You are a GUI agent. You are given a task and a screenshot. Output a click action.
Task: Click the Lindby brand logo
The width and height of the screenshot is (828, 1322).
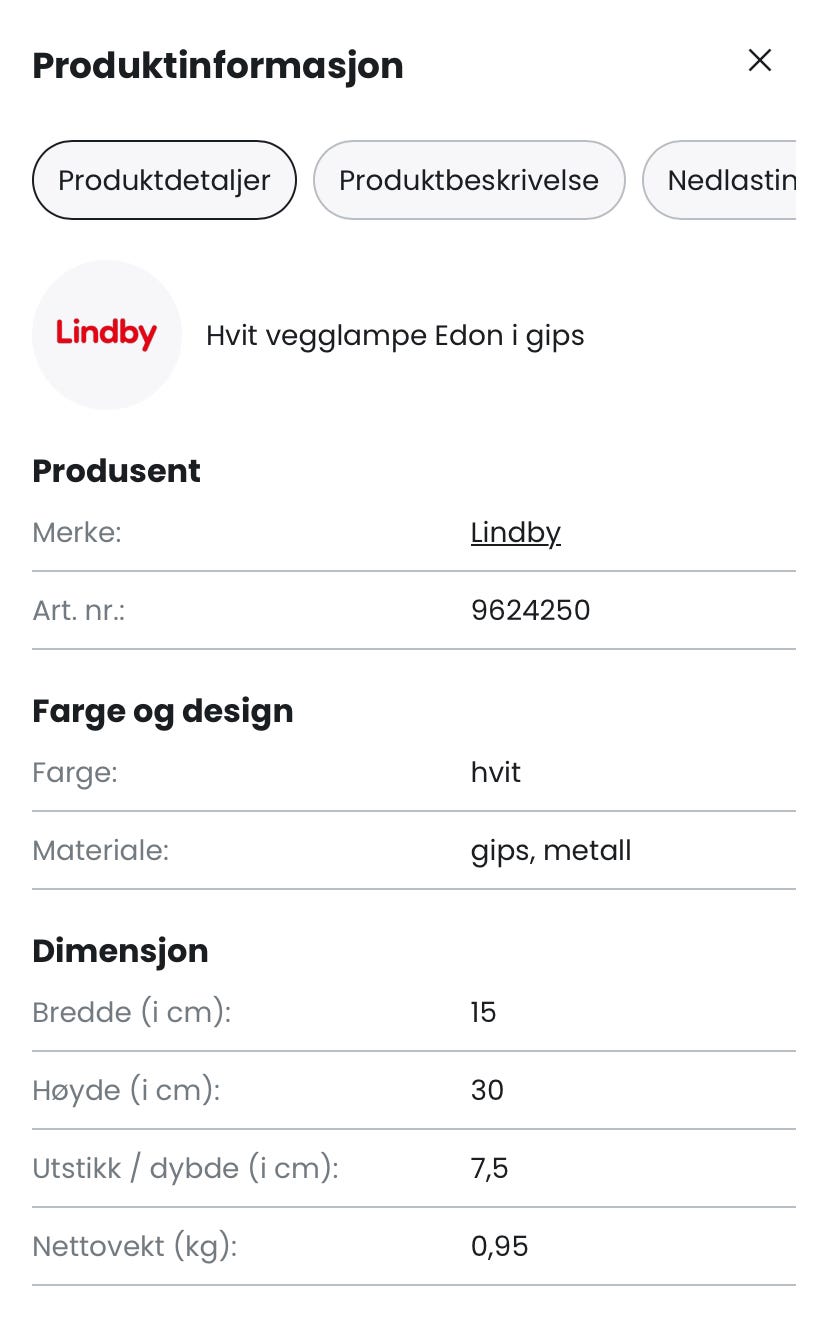(107, 335)
